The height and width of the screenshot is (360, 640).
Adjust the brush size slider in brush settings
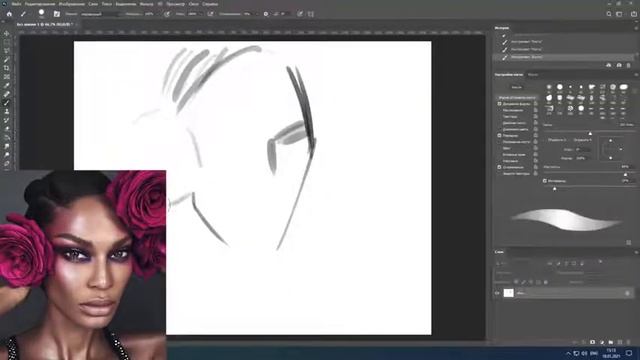[x=590, y=133]
